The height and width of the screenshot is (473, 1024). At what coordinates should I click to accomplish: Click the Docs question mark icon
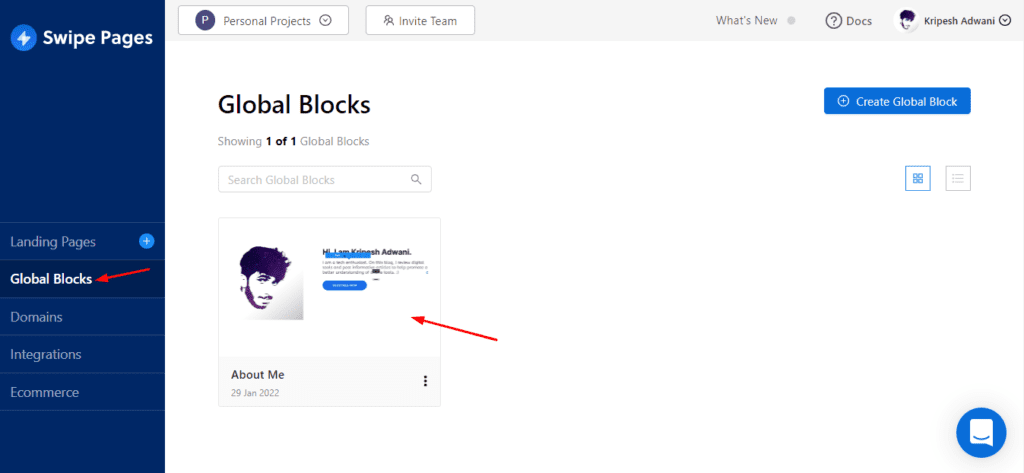833,21
